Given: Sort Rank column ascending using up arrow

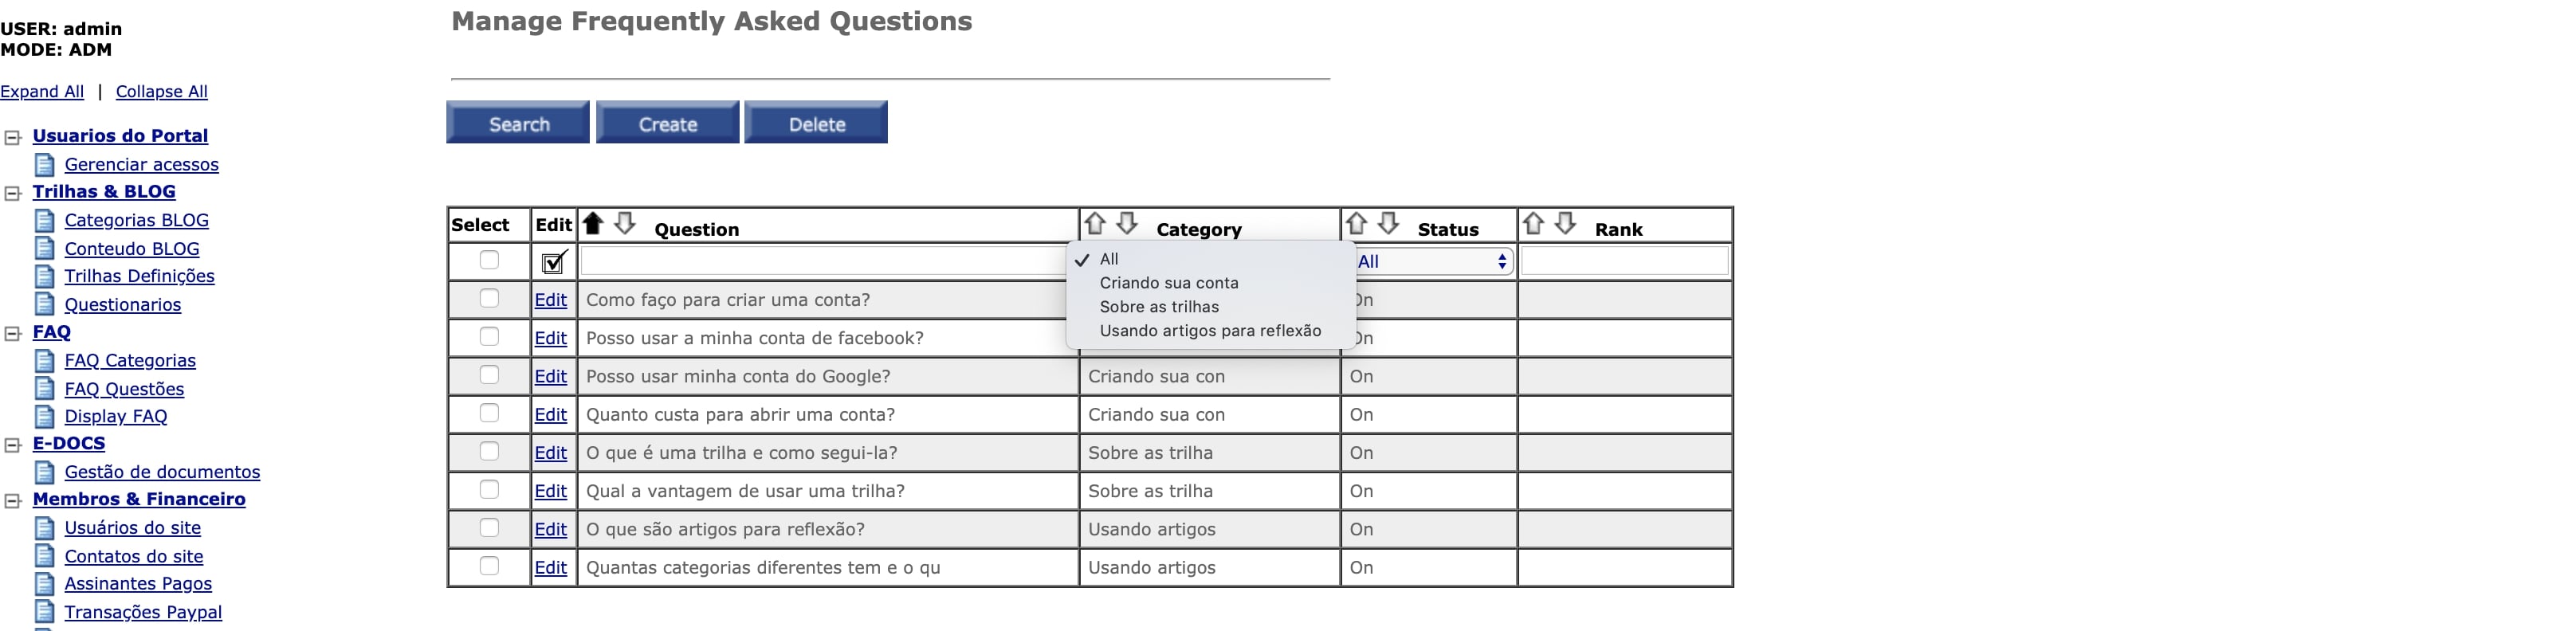Looking at the screenshot, I should tap(1533, 223).
